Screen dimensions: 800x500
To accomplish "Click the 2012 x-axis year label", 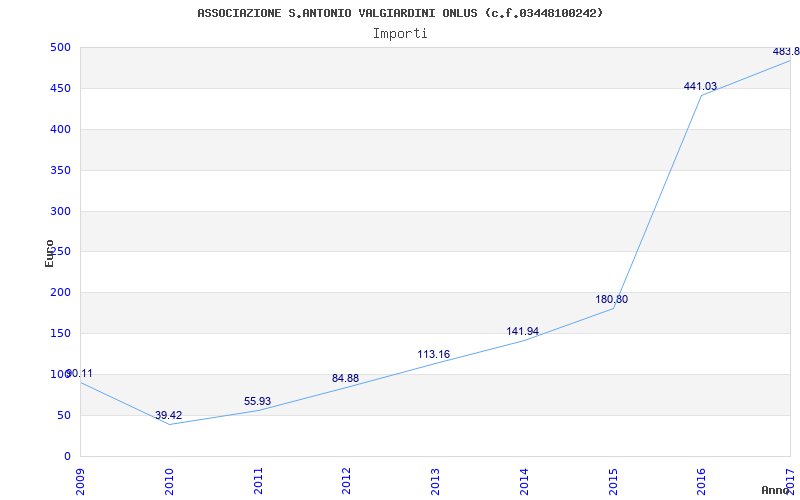I will coord(346,481).
